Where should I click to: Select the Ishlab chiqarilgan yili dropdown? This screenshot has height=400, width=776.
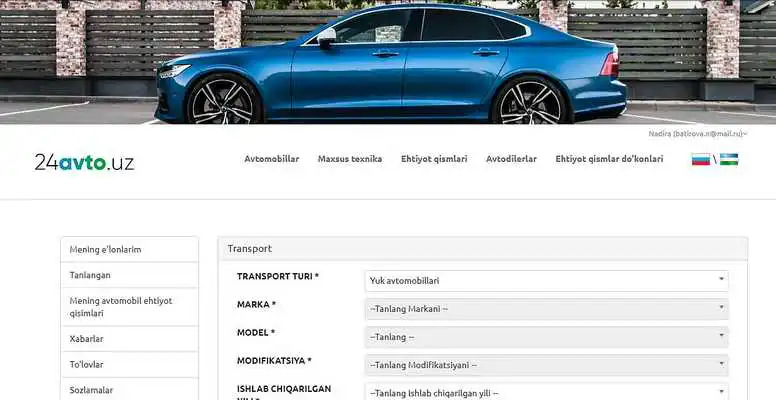(x=545, y=393)
